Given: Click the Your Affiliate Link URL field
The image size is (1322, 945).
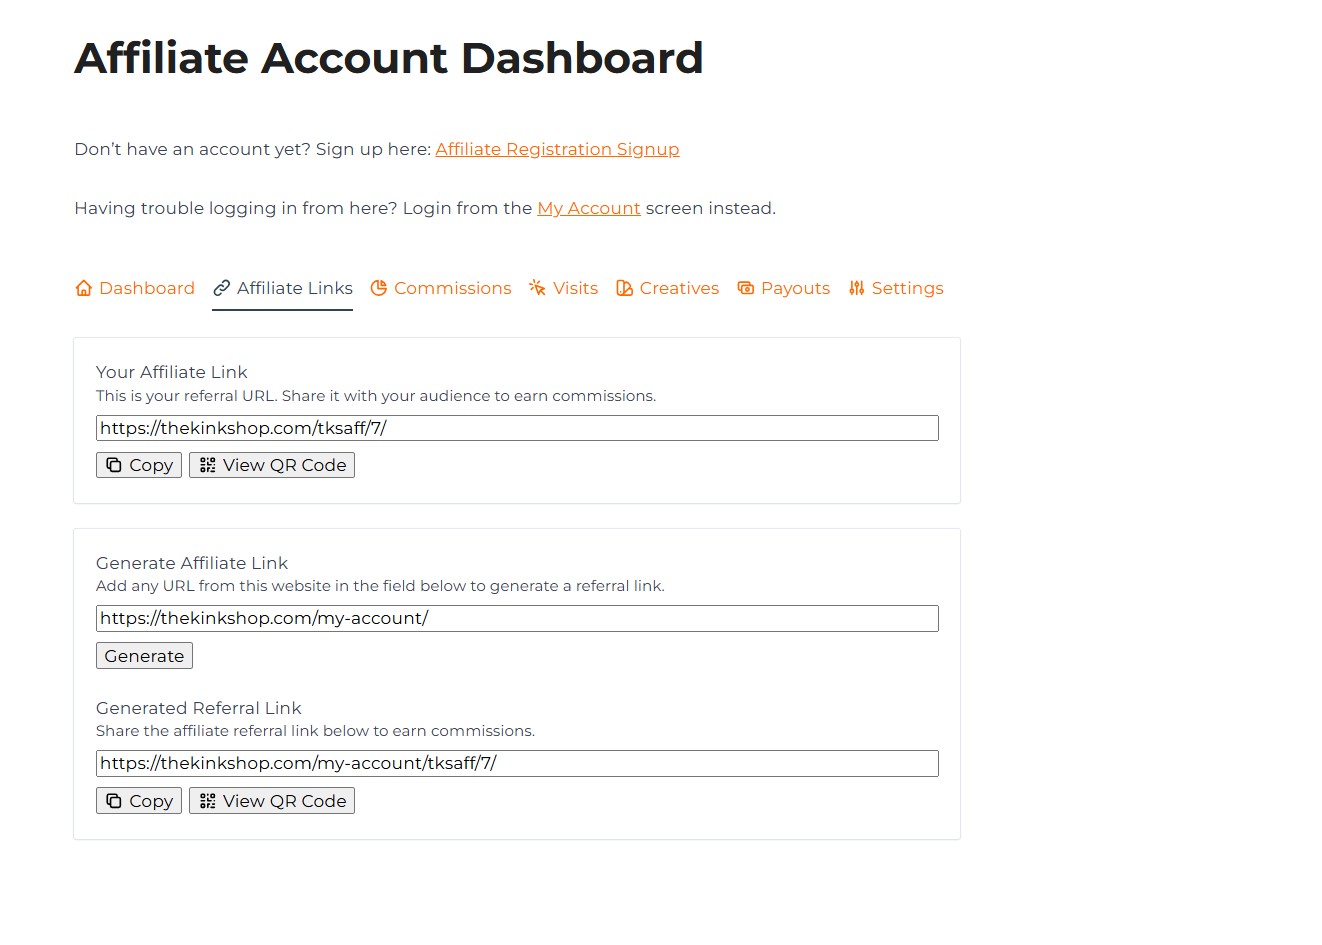Looking at the screenshot, I should click(x=517, y=428).
